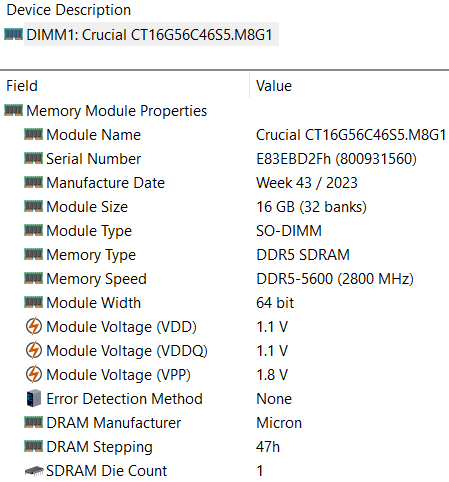This screenshot has width=449, height=482.
Task: Click the Module Voltage (VDD) lightning icon
Action: click(x=34, y=326)
